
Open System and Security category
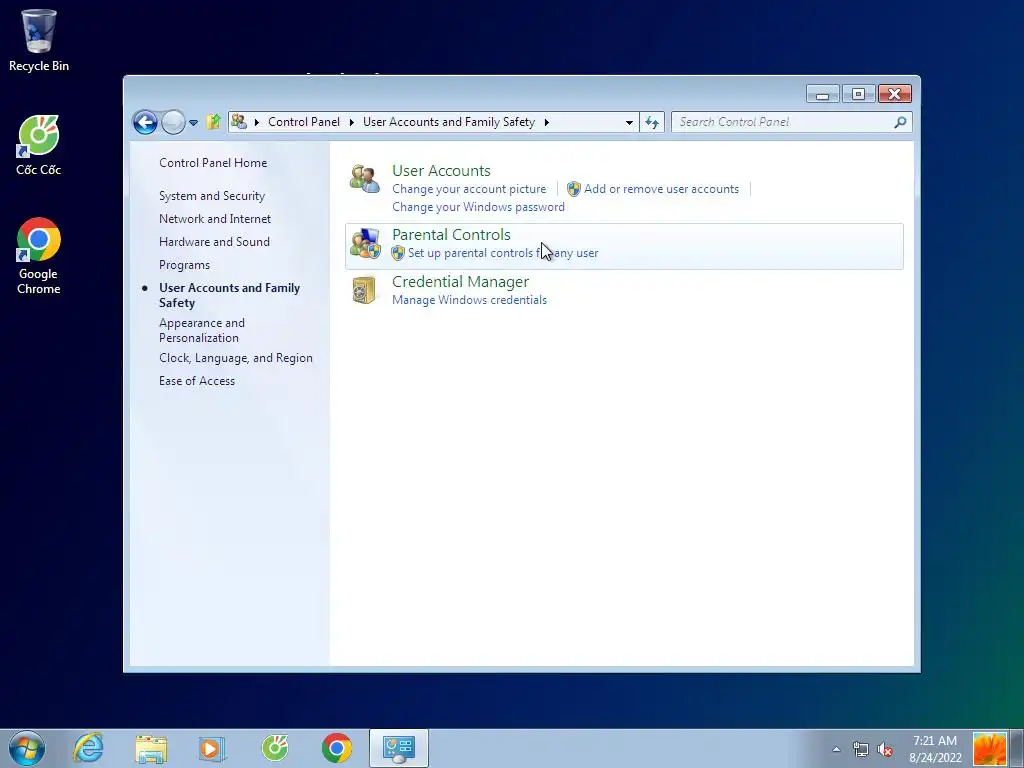[x=212, y=196]
